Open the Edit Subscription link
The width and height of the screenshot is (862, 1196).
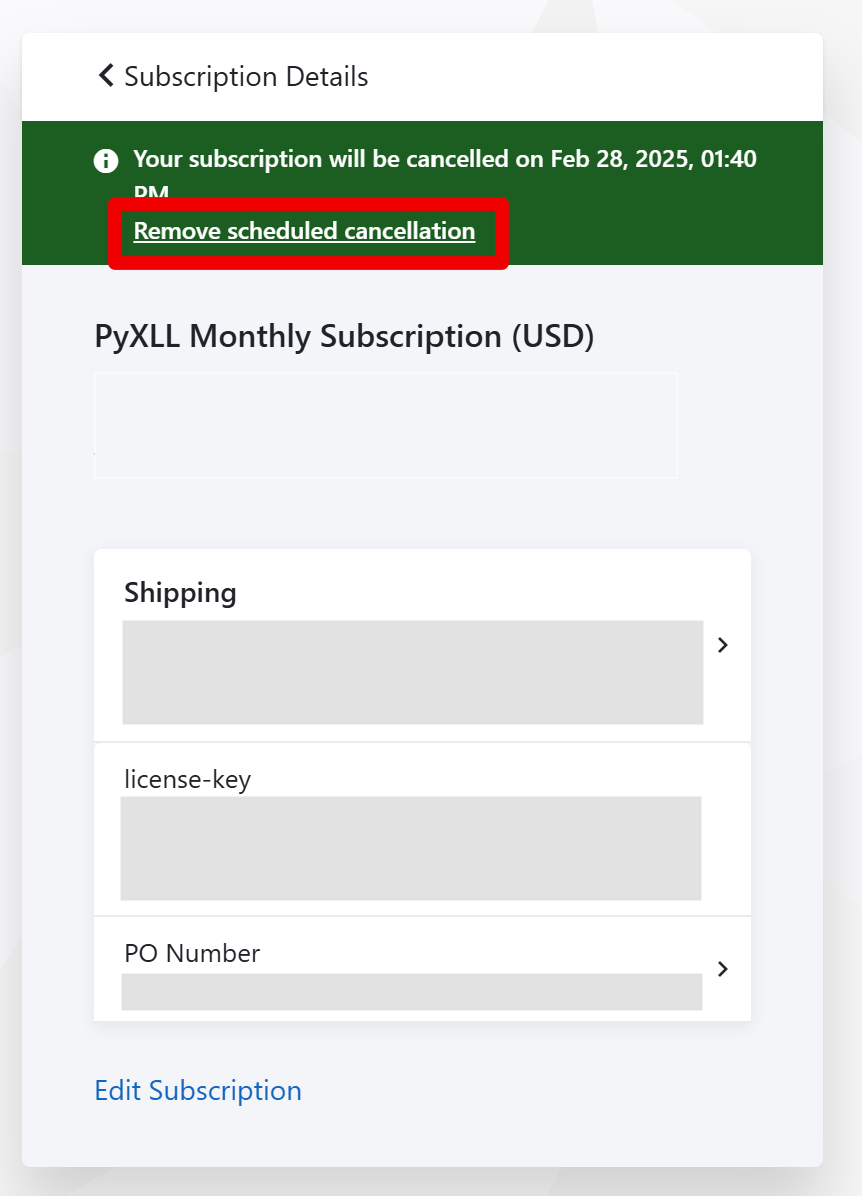coord(198,1091)
